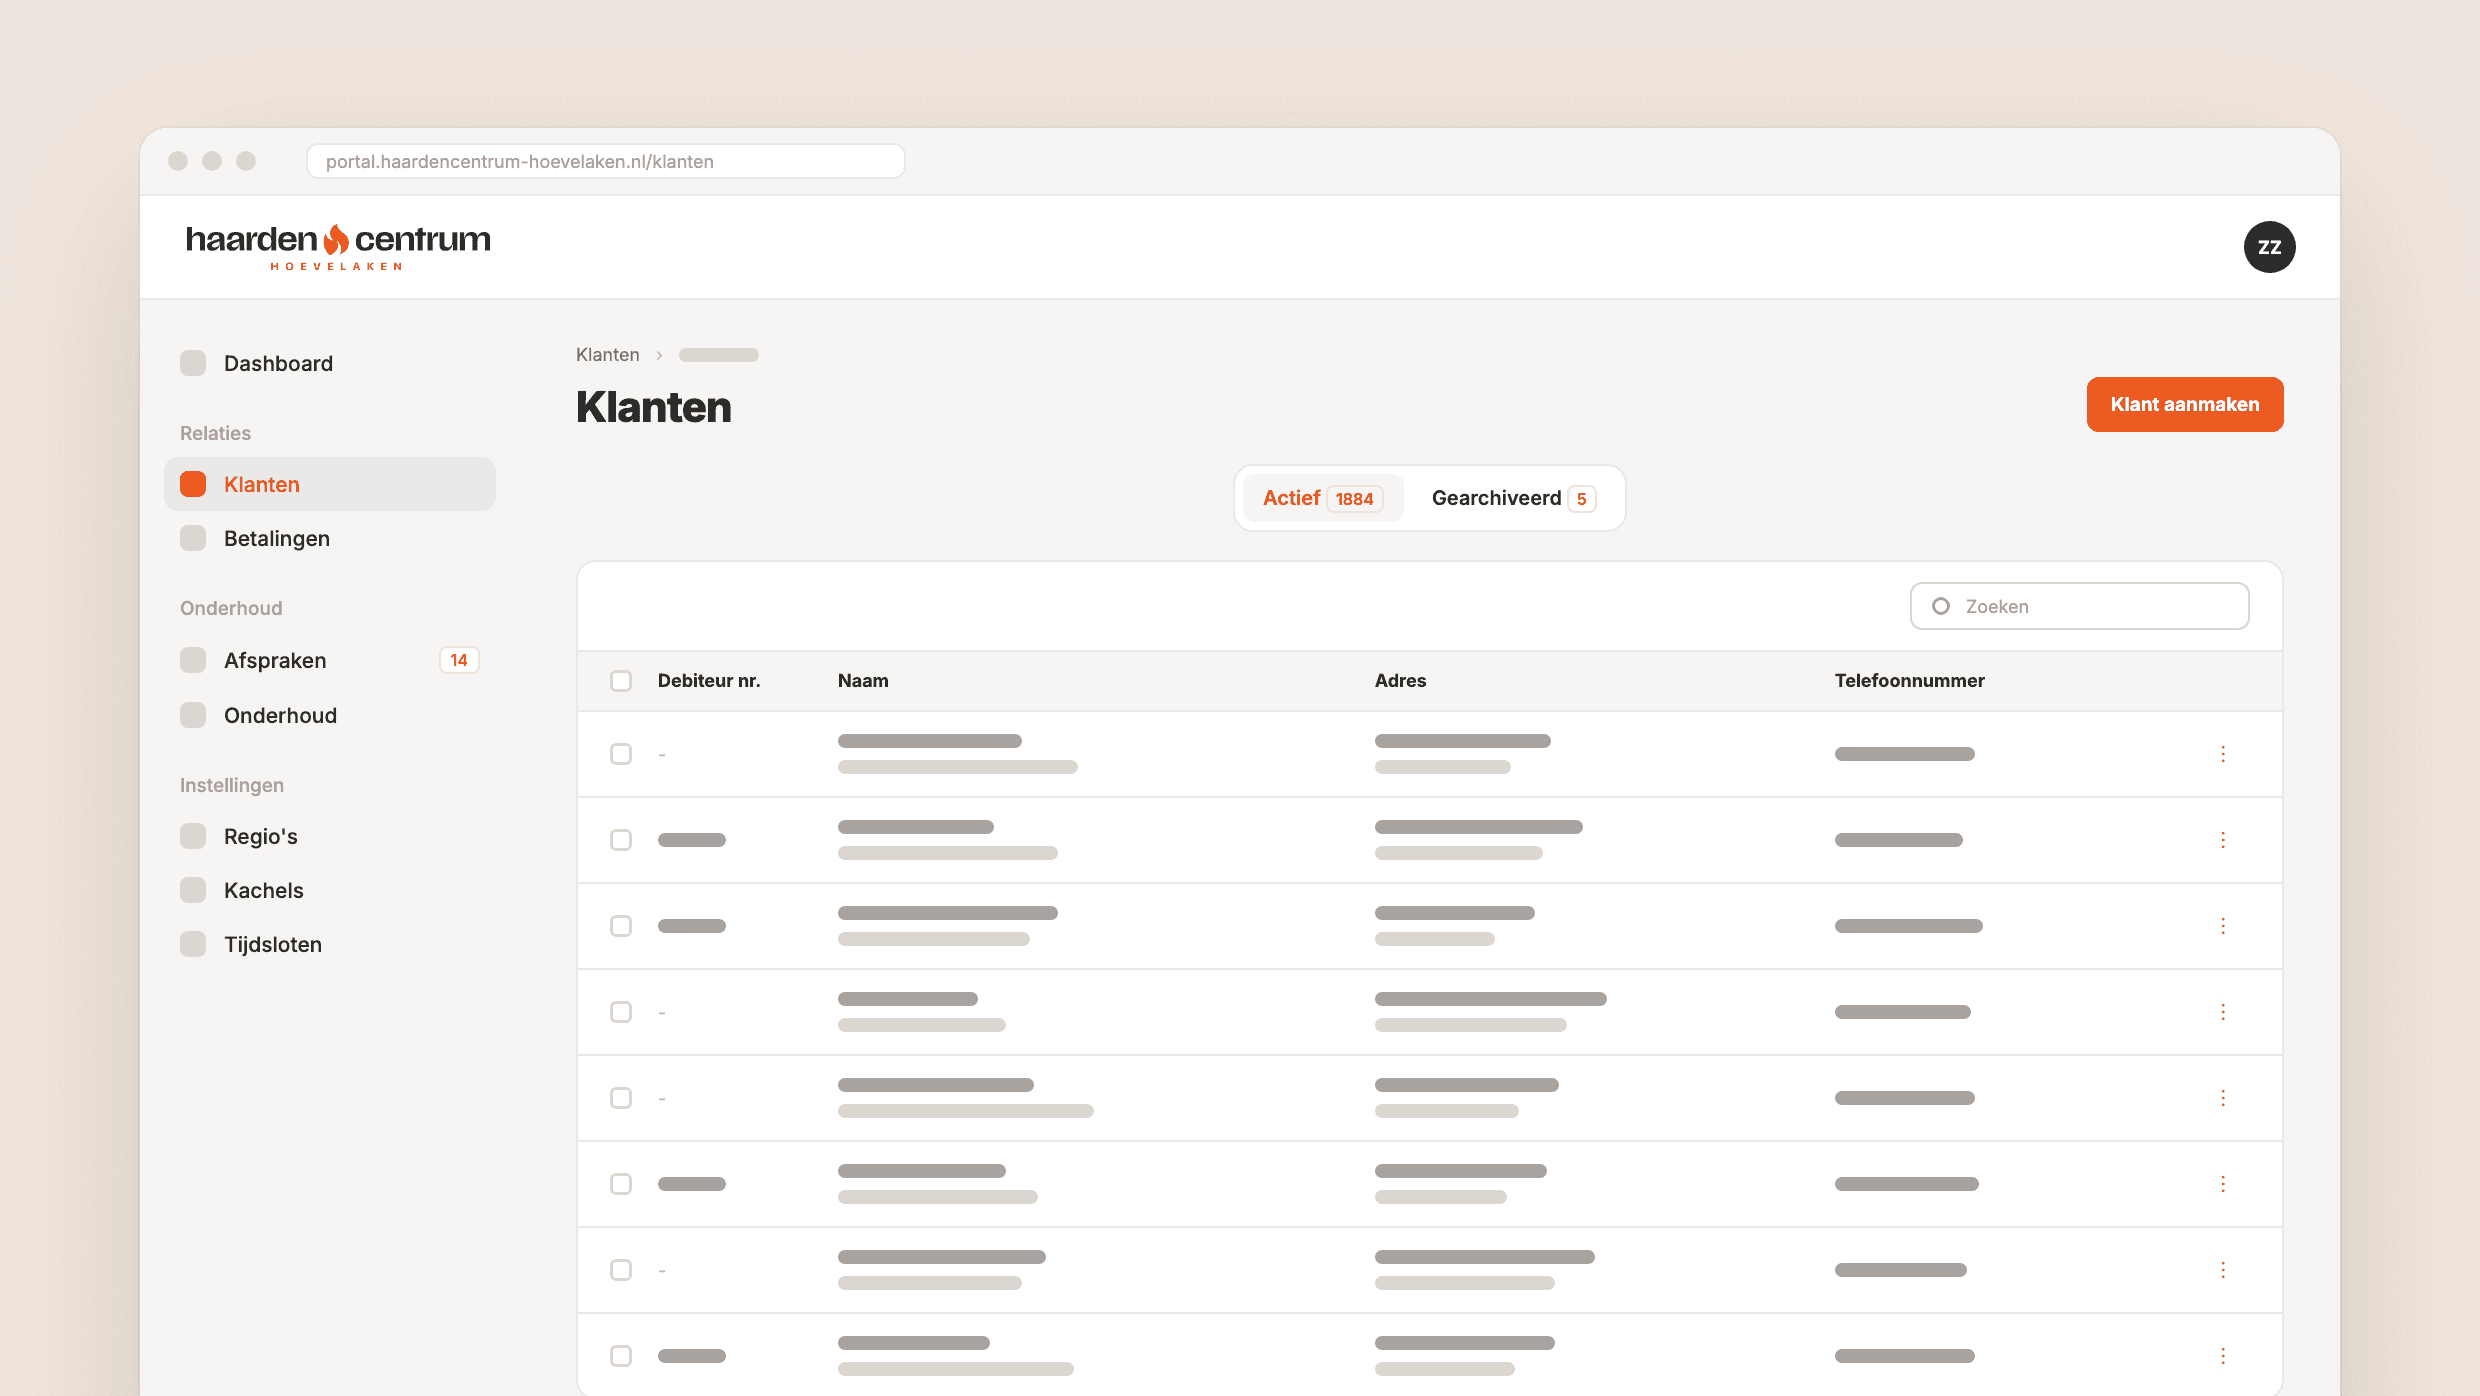
Task: Switch to the Gearchiveerd tab
Action: [x=1513, y=498]
